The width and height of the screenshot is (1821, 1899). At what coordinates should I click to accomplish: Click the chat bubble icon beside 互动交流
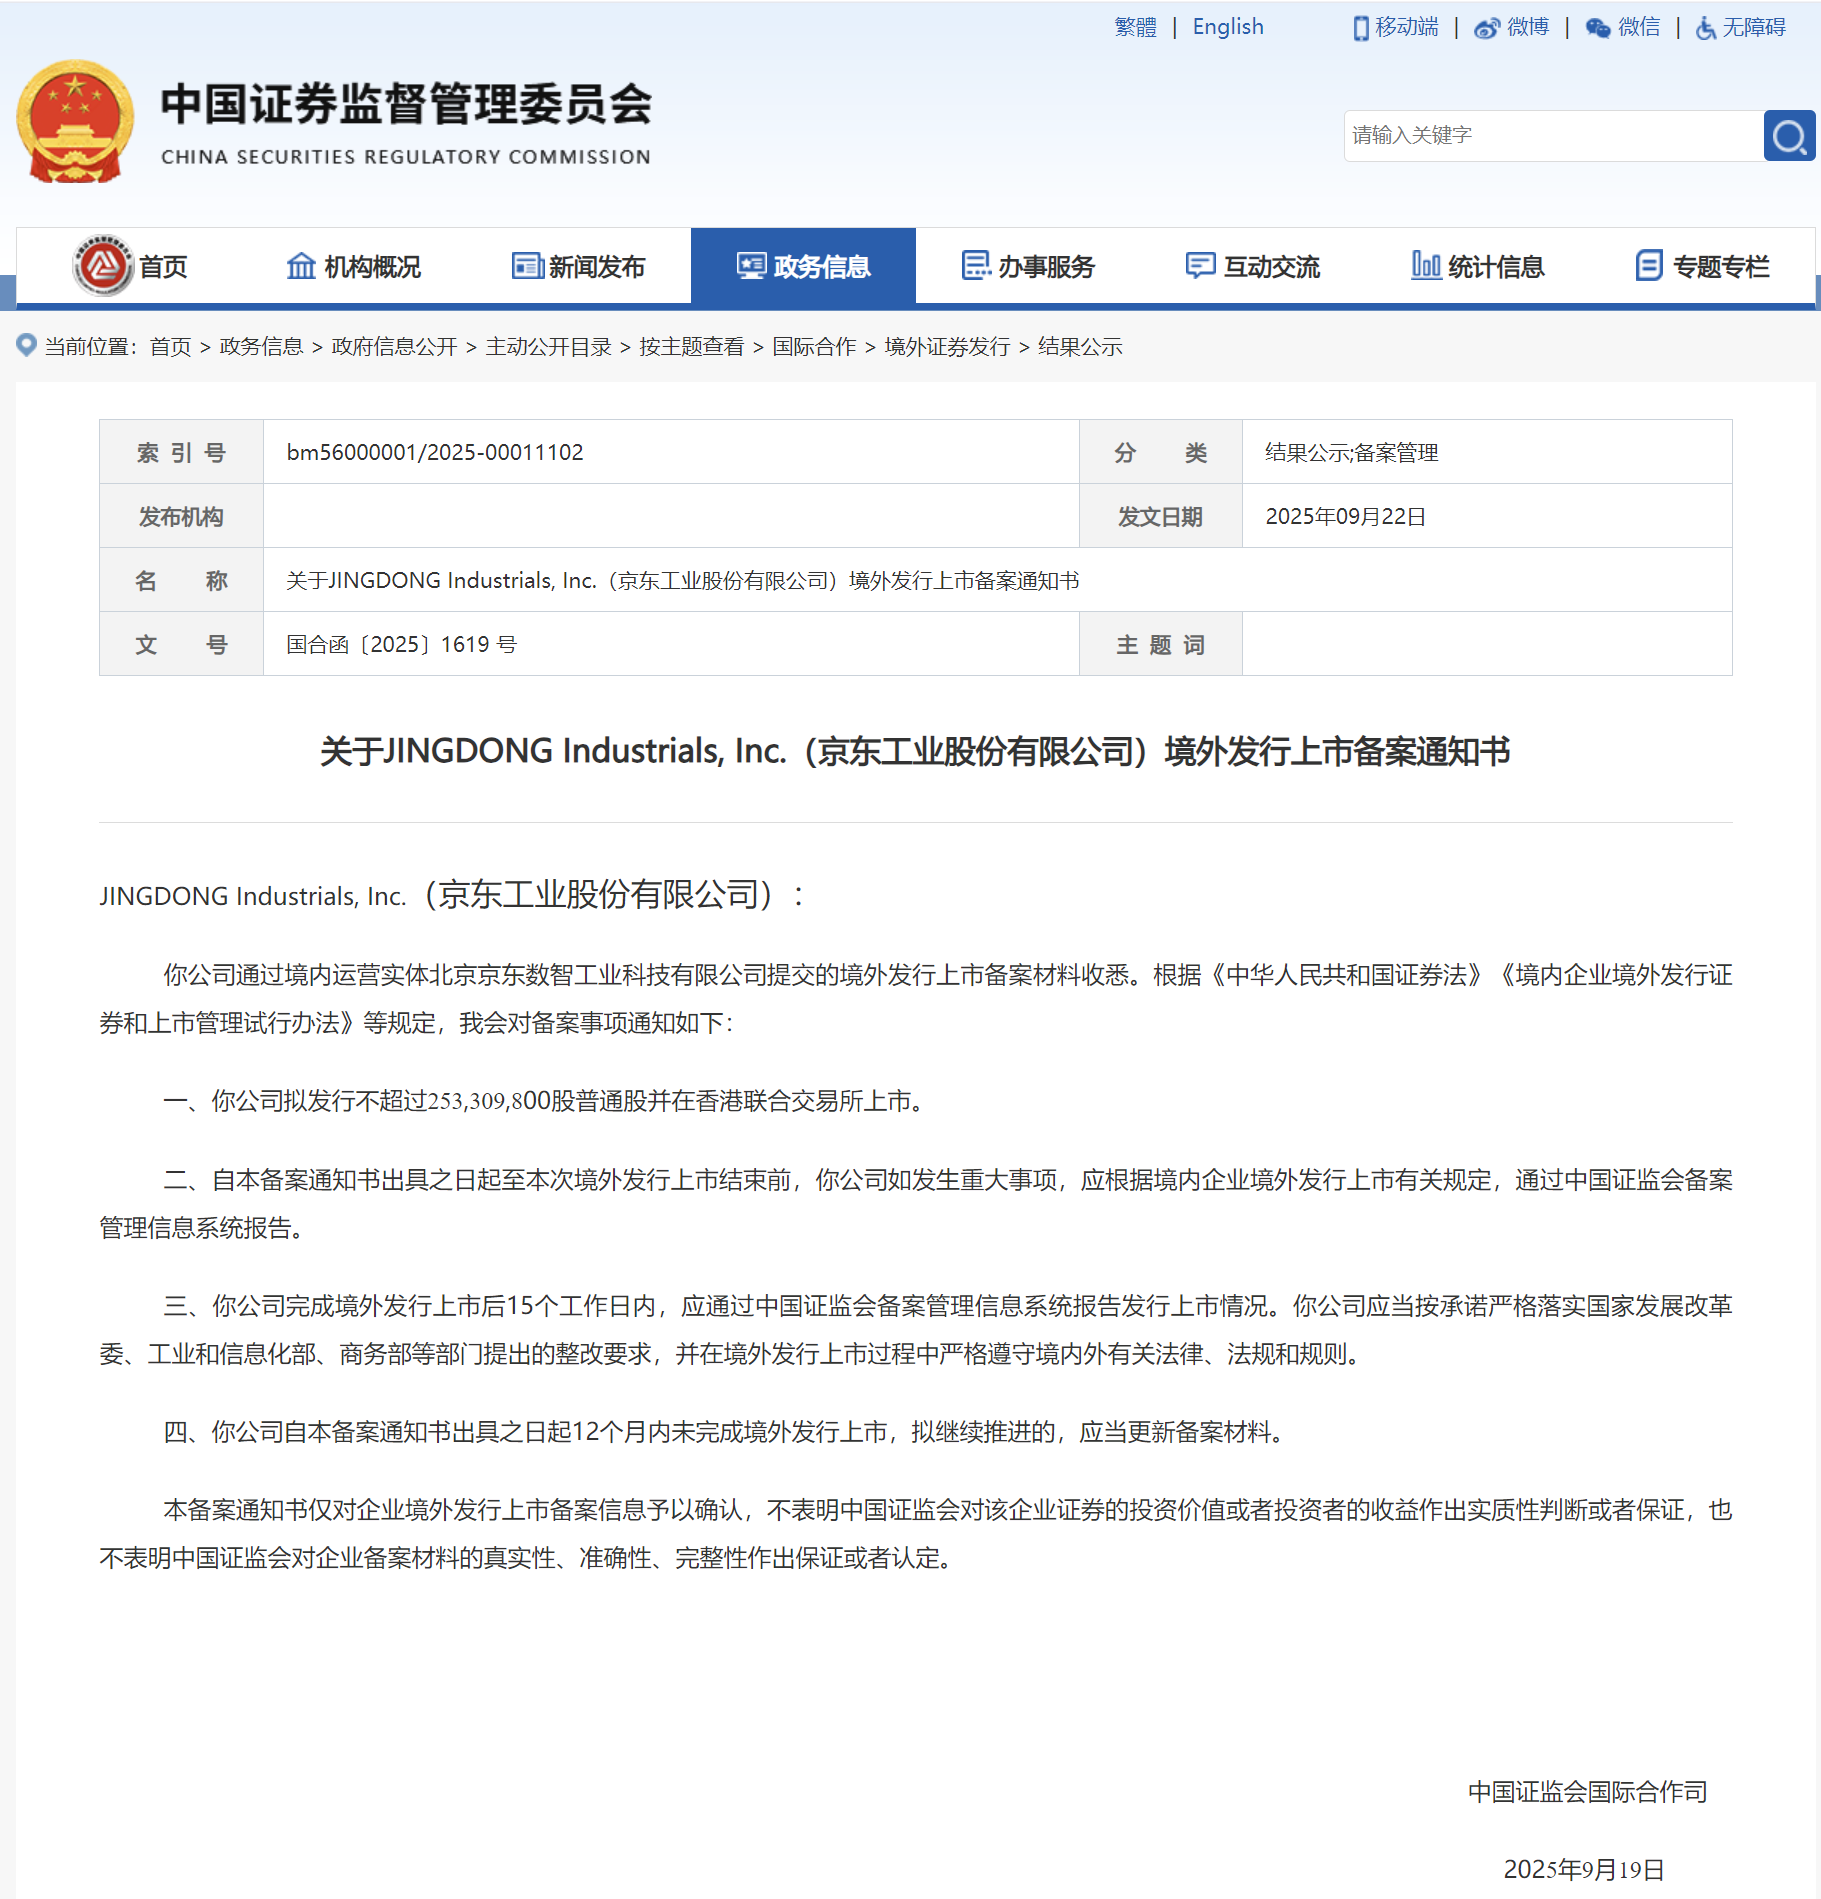point(1199,265)
